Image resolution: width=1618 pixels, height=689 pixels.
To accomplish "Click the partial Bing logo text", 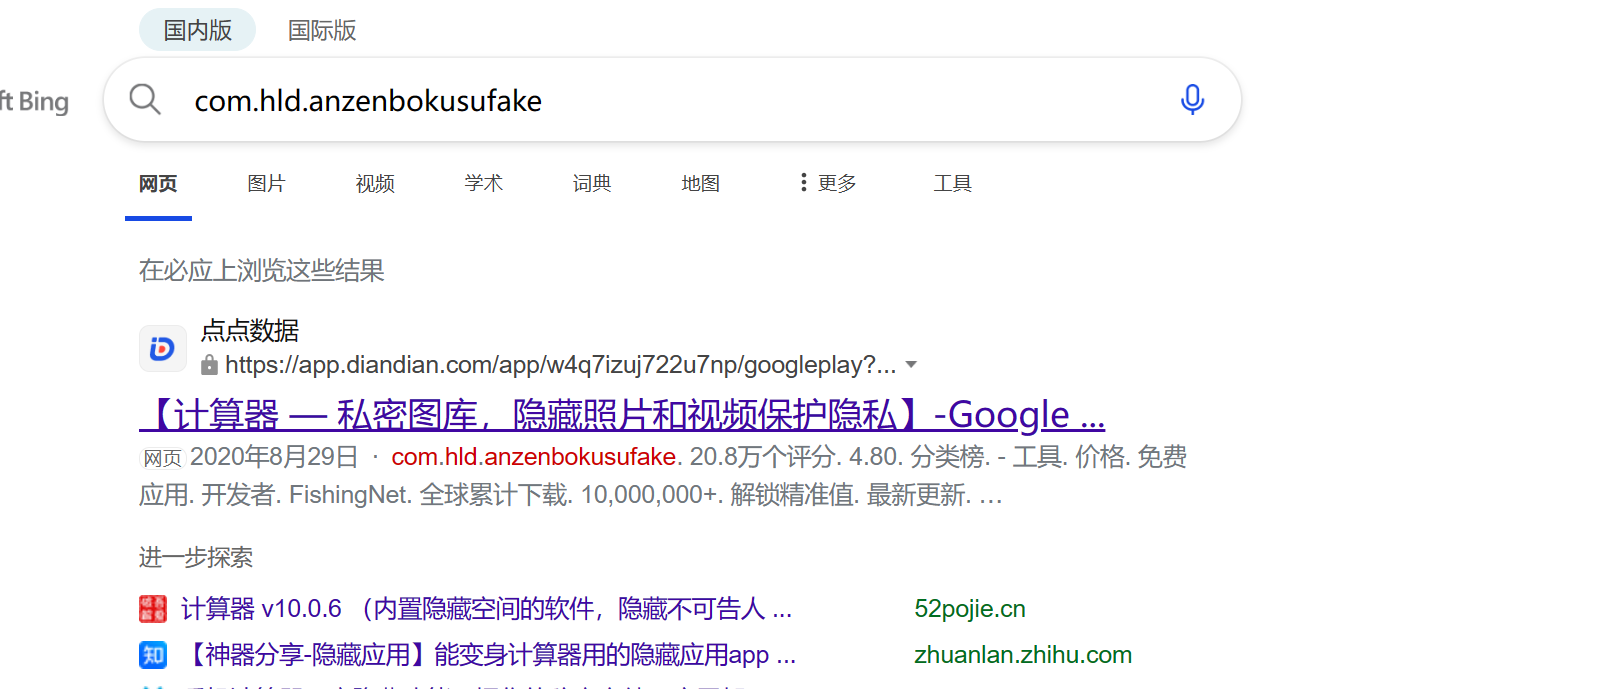I will (x=34, y=101).
